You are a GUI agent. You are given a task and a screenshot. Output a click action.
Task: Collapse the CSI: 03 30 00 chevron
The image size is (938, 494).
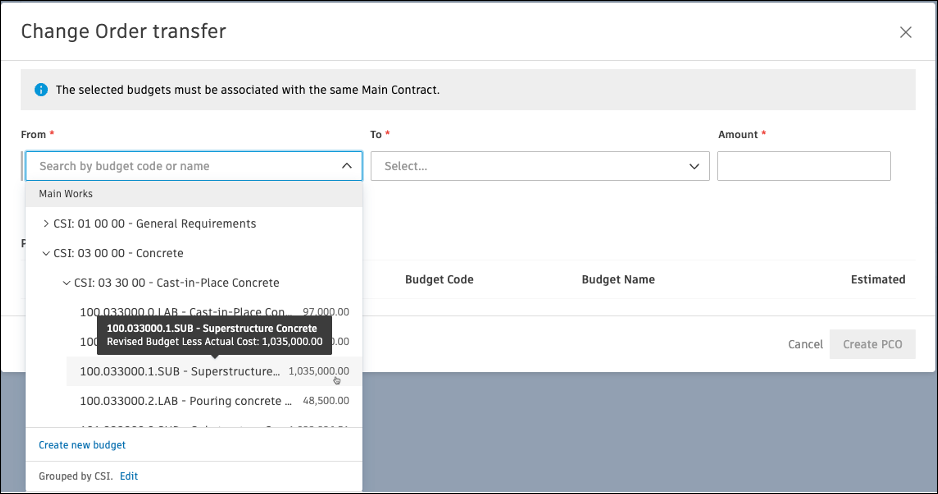pos(66,283)
